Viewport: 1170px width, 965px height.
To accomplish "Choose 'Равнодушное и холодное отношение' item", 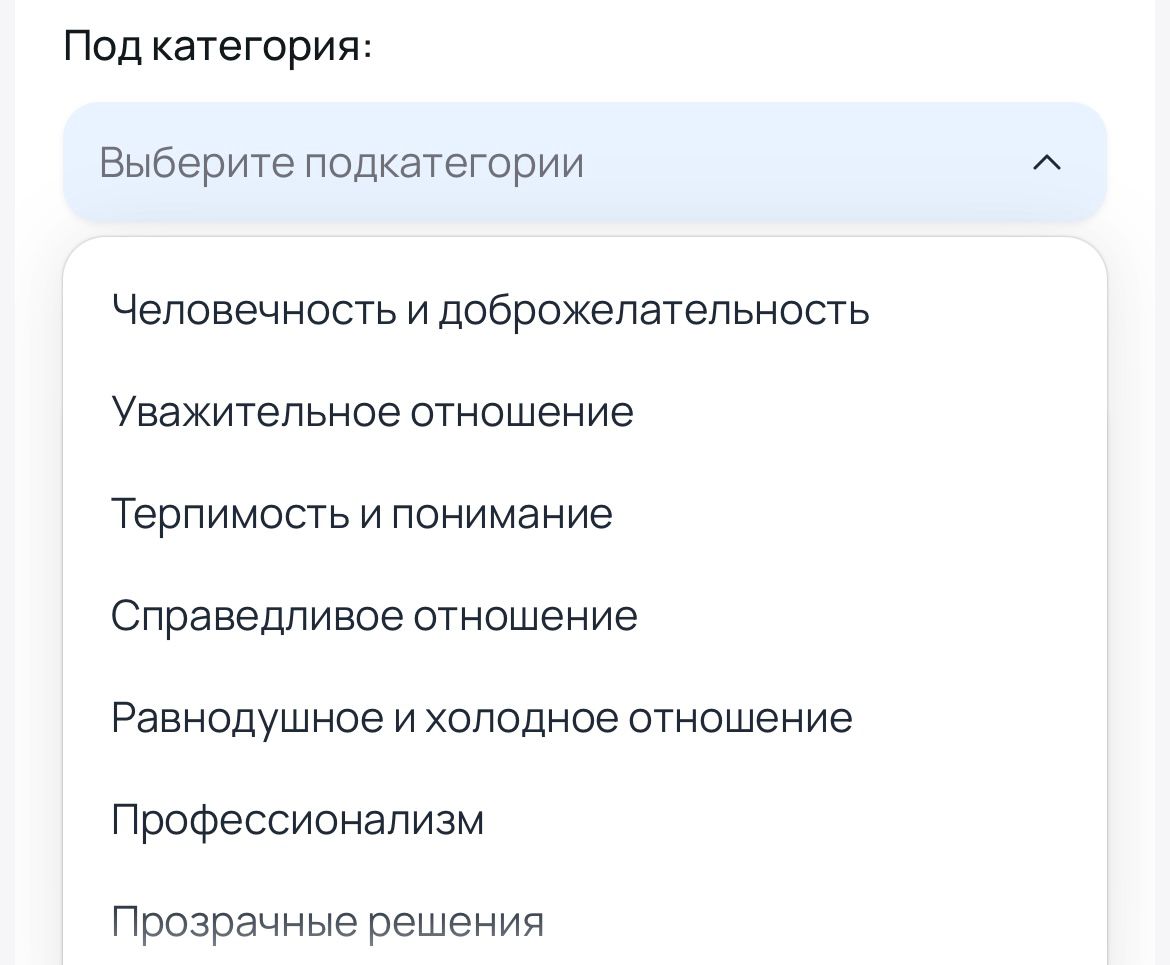I will pyautogui.click(x=481, y=718).
